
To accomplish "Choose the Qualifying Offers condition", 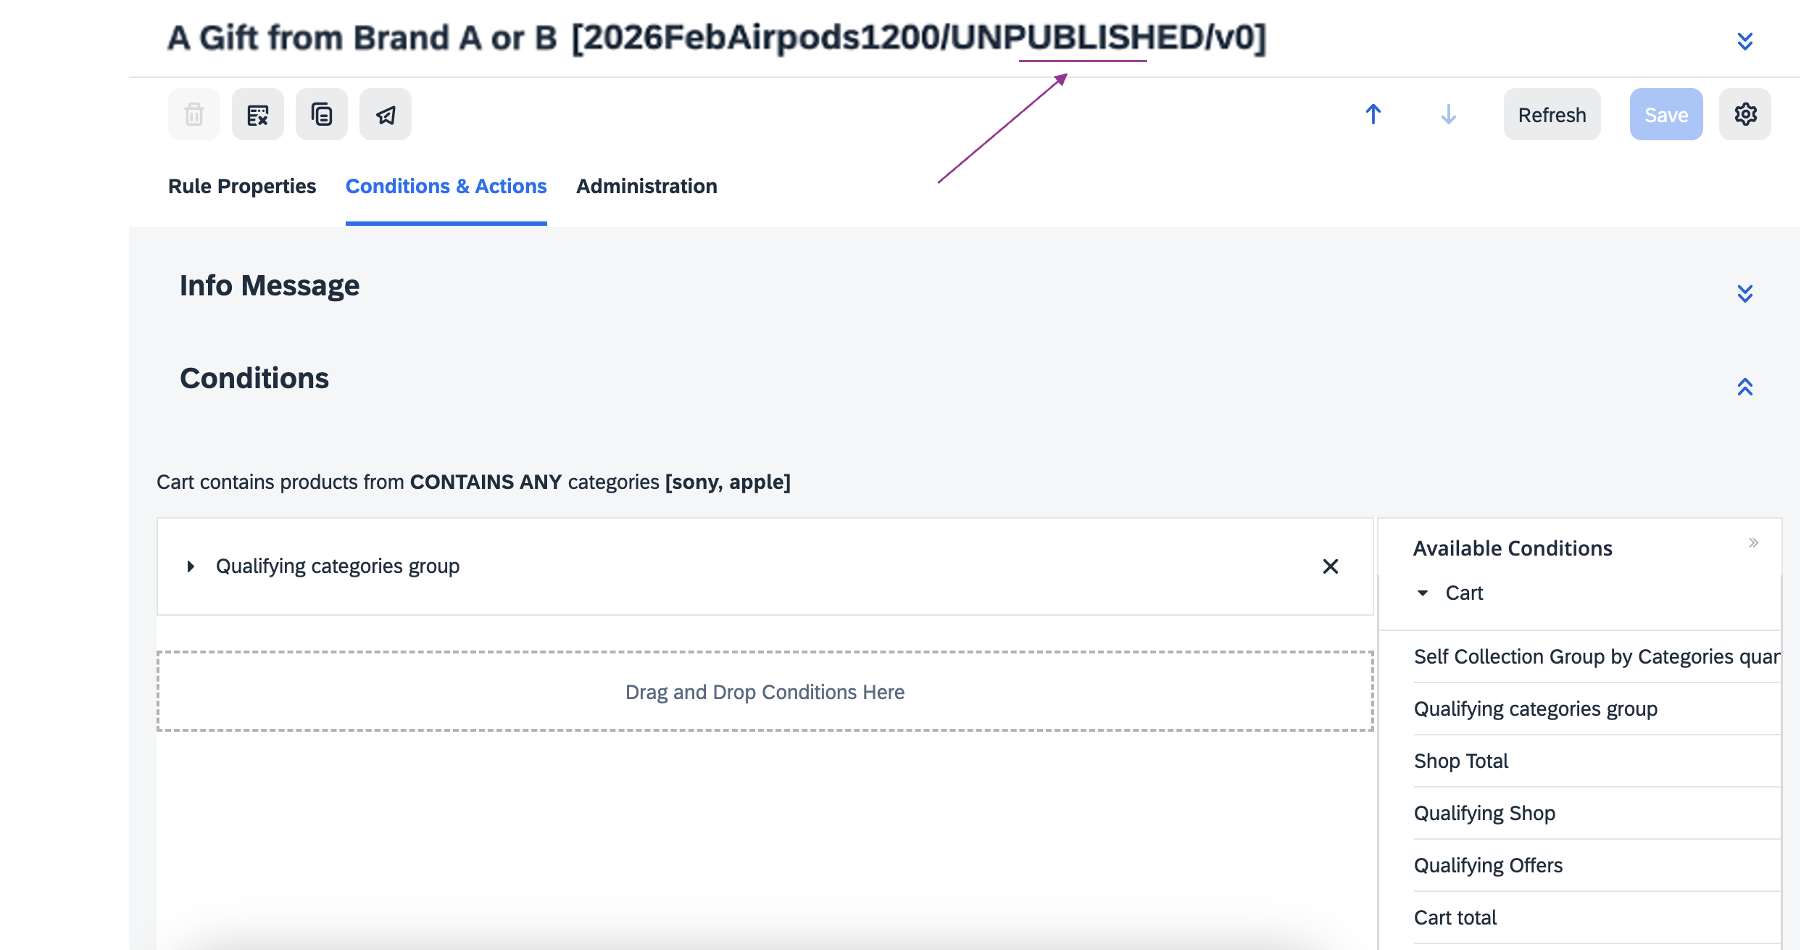I will 1488,865.
